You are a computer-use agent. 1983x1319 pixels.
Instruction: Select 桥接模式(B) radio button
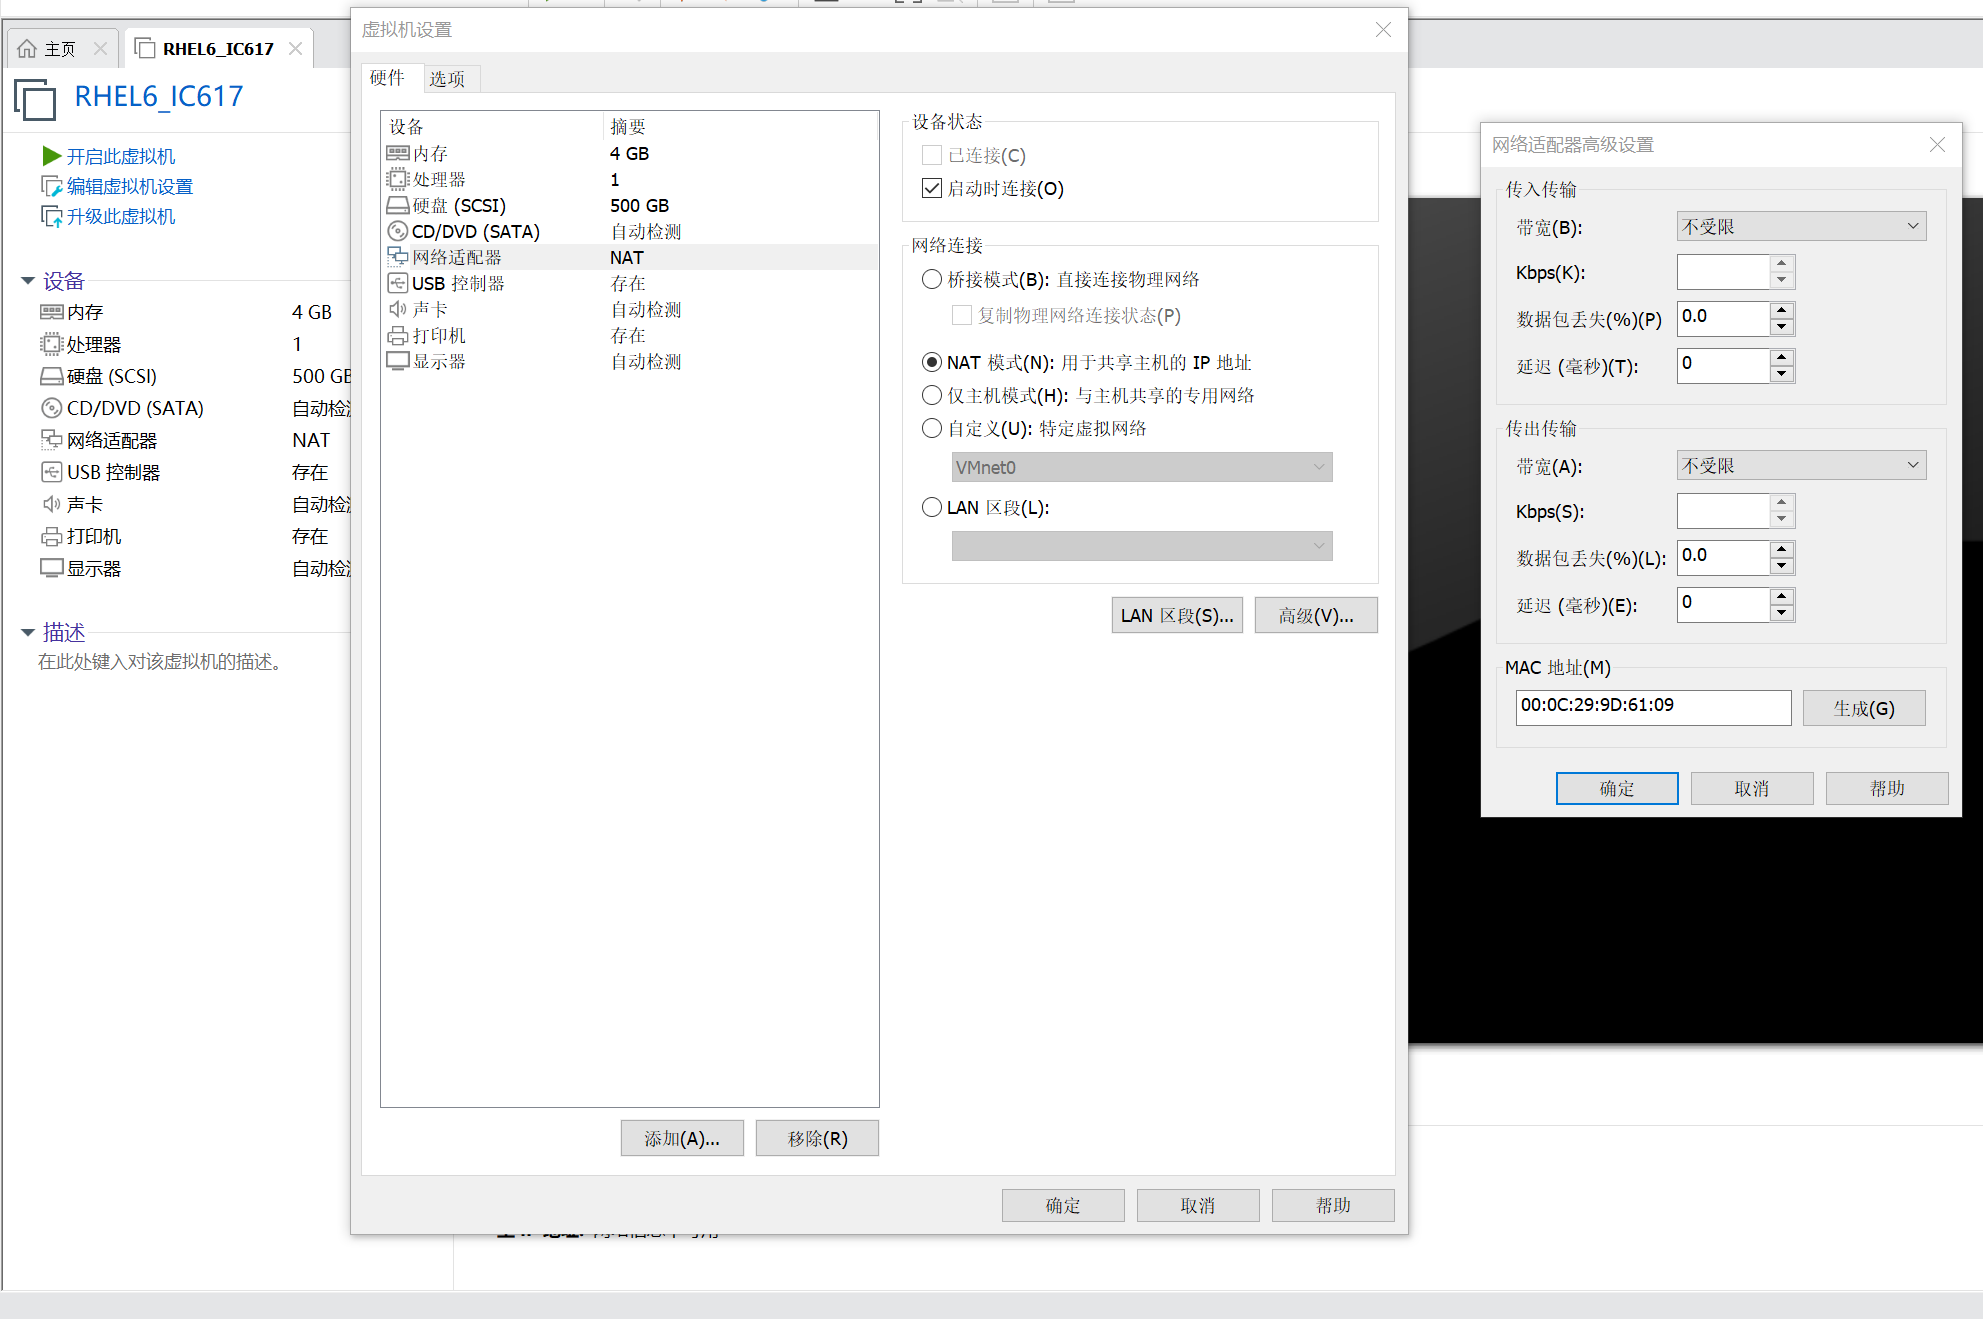click(x=932, y=279)
